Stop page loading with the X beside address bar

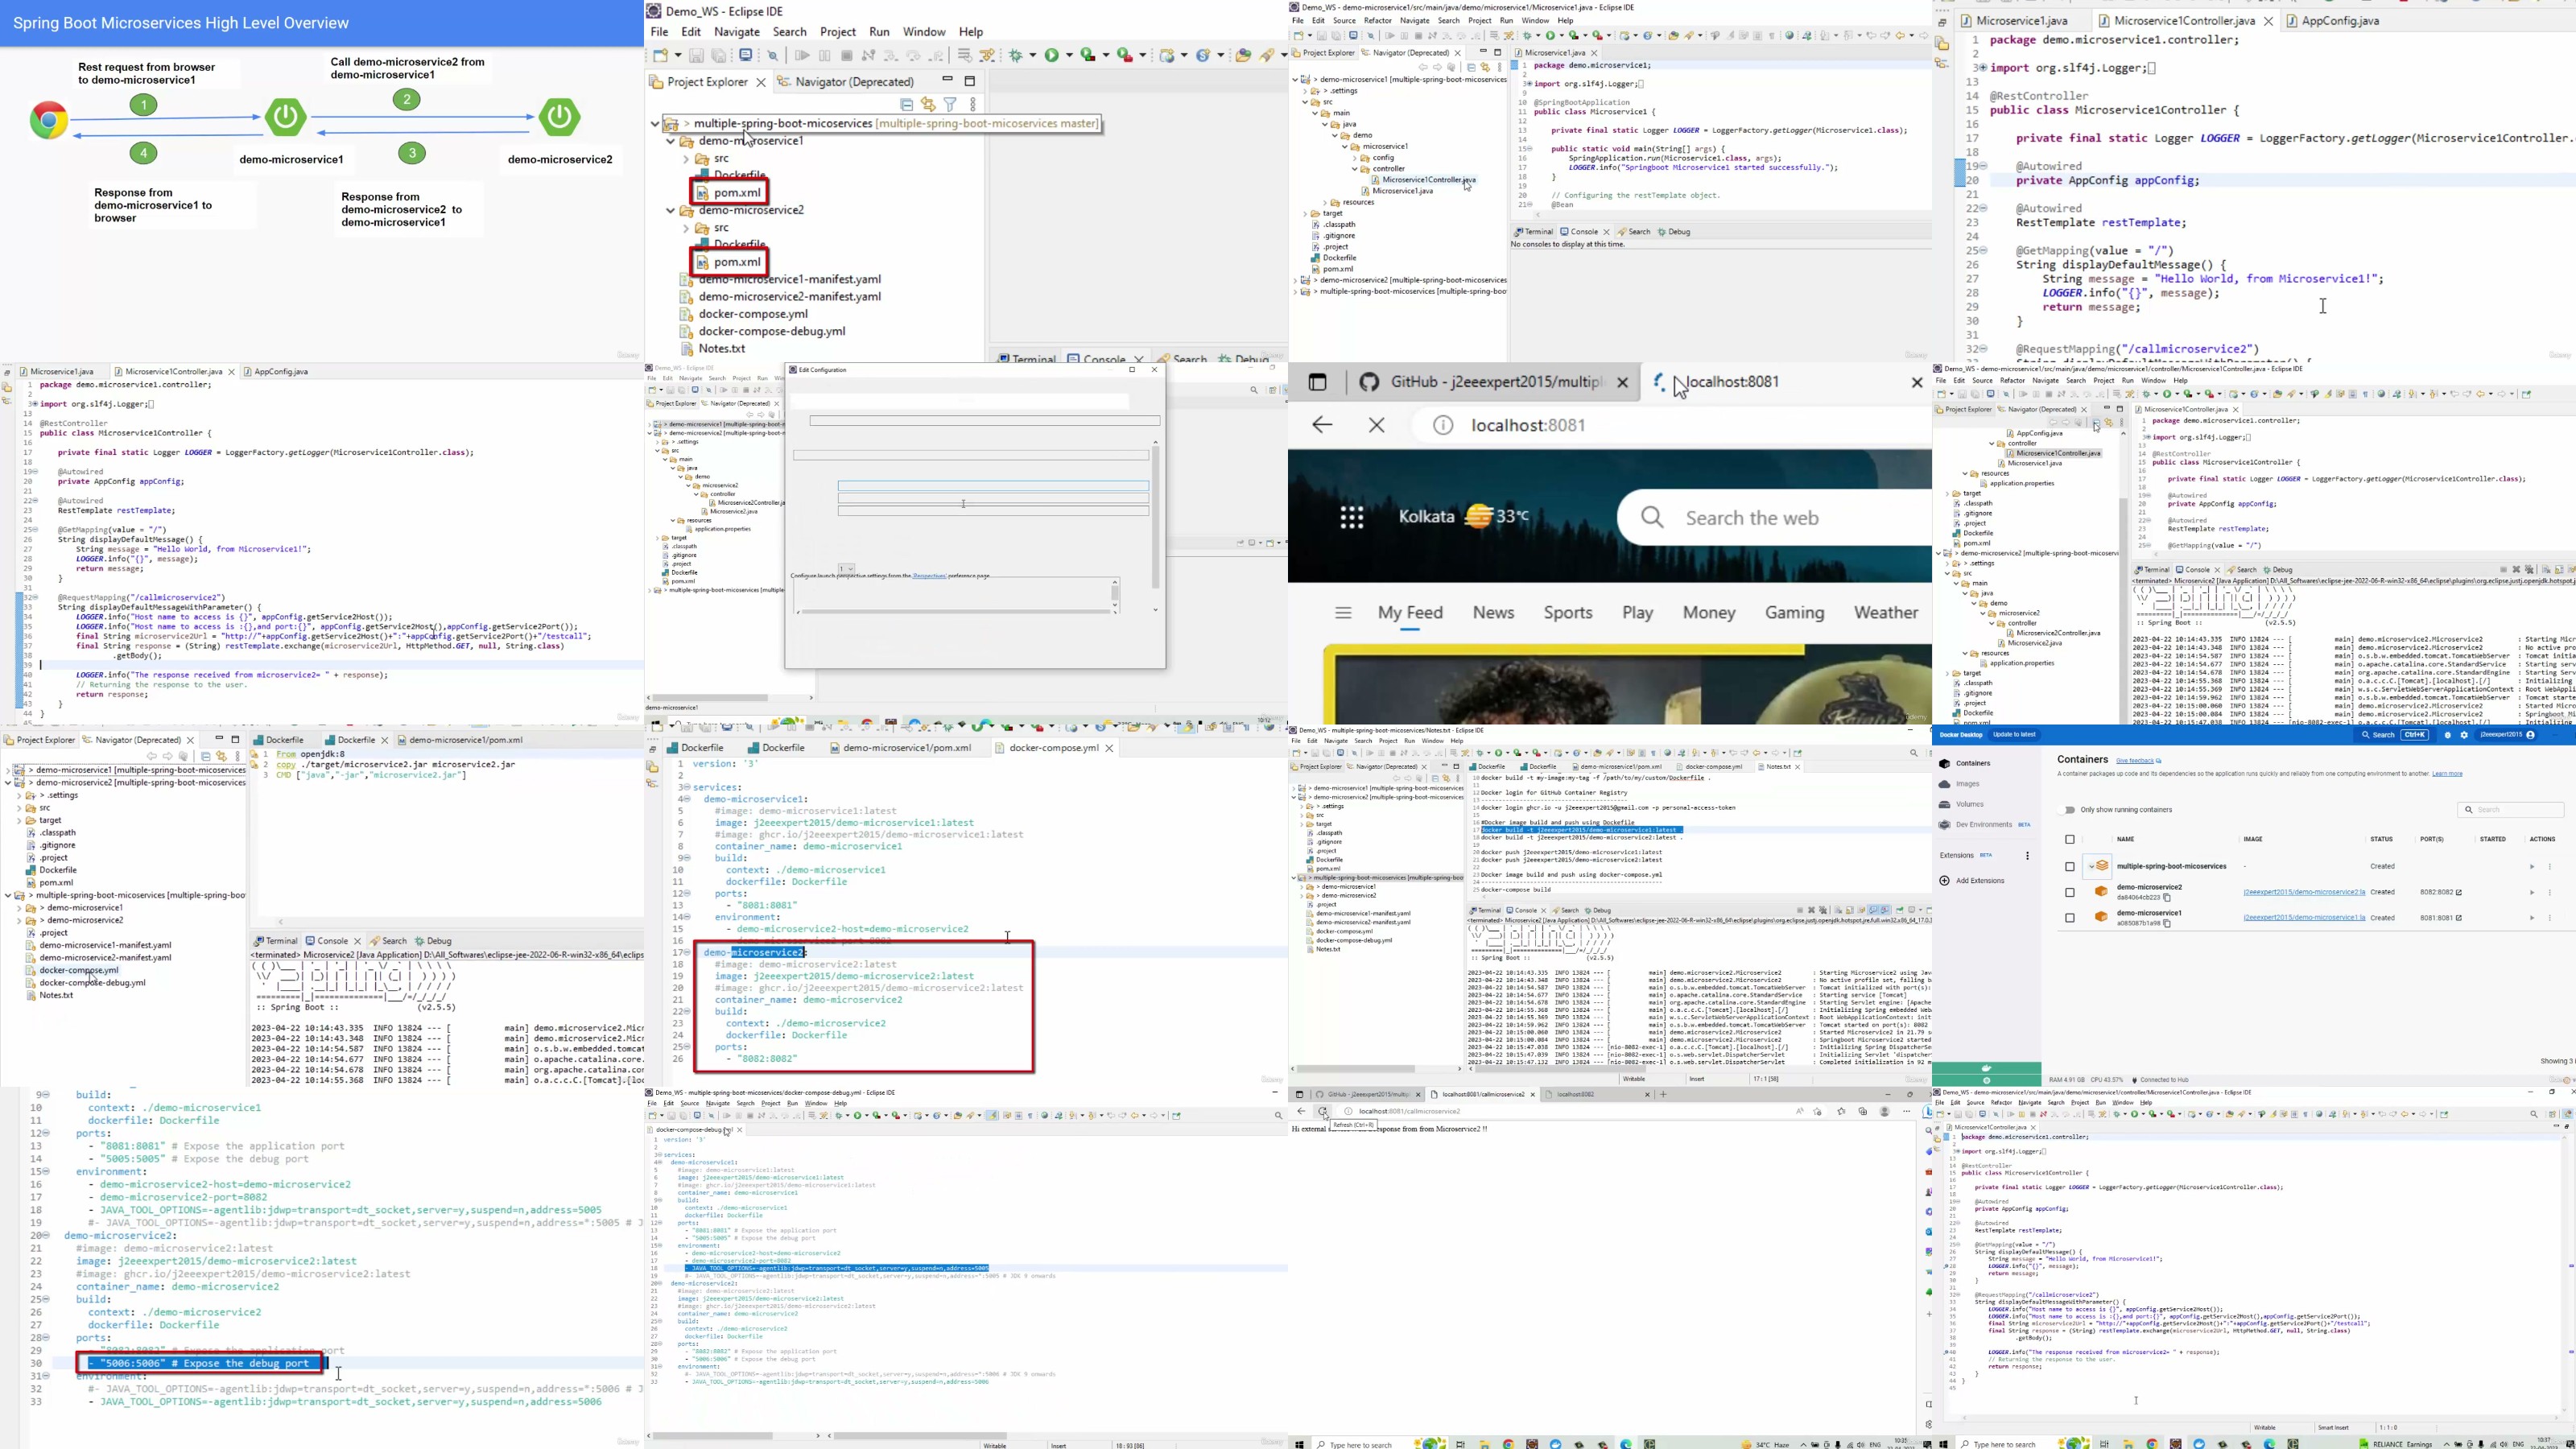pyautogui.click(x=1377, y=425)
